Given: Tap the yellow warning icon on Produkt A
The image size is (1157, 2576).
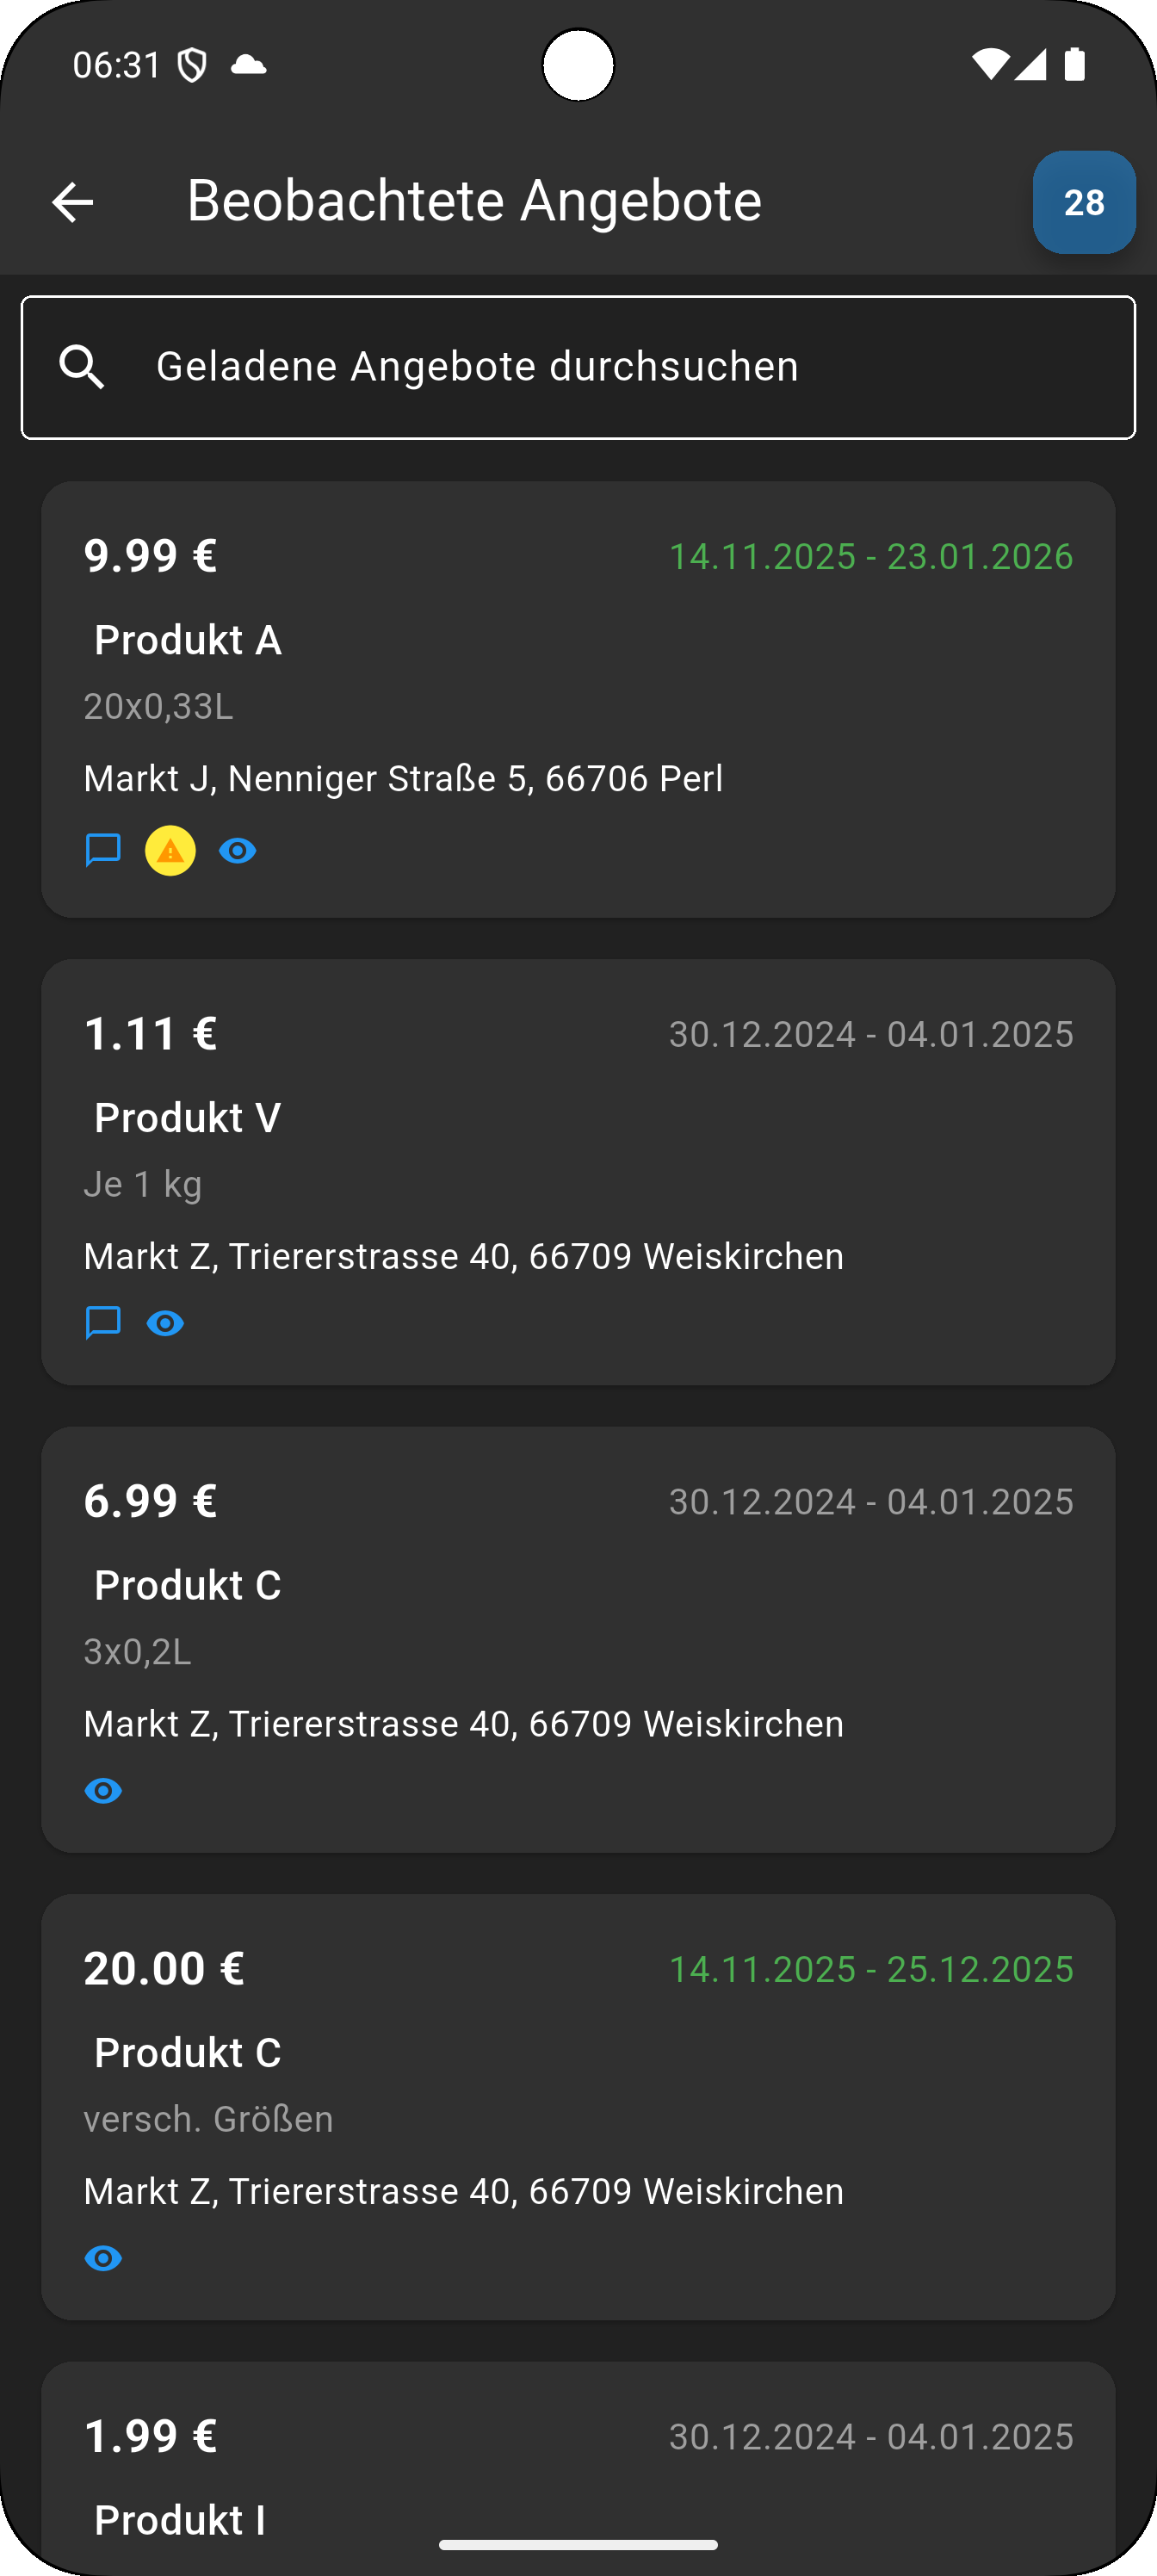Looking at the screenshot, I should coord(170,851).
